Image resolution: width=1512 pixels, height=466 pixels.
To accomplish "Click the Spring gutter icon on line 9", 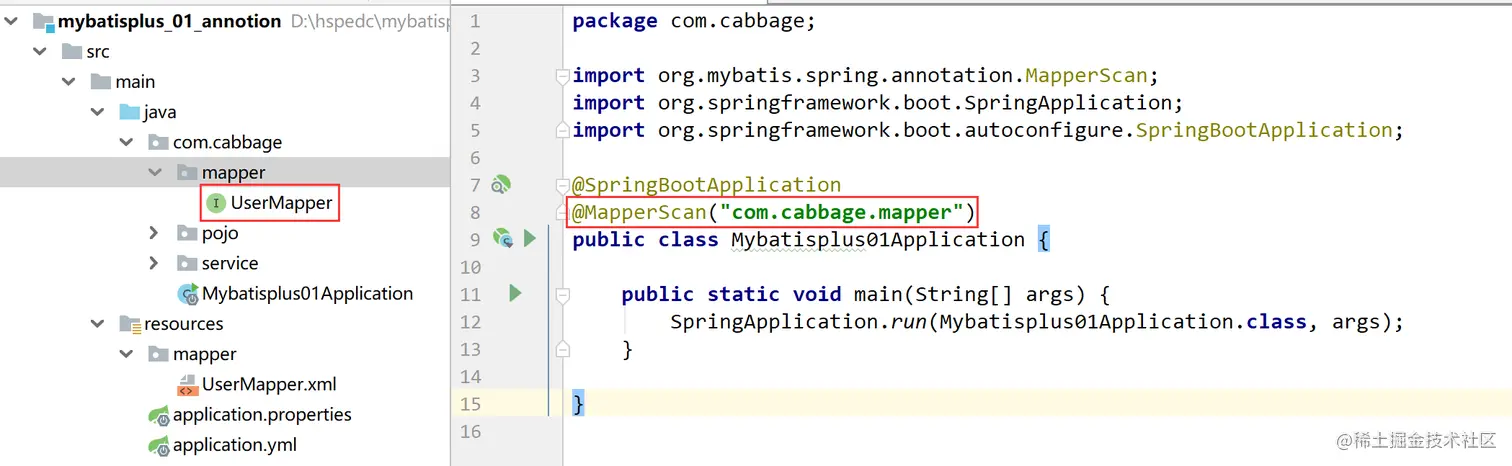I will click(x=502, y=239).
